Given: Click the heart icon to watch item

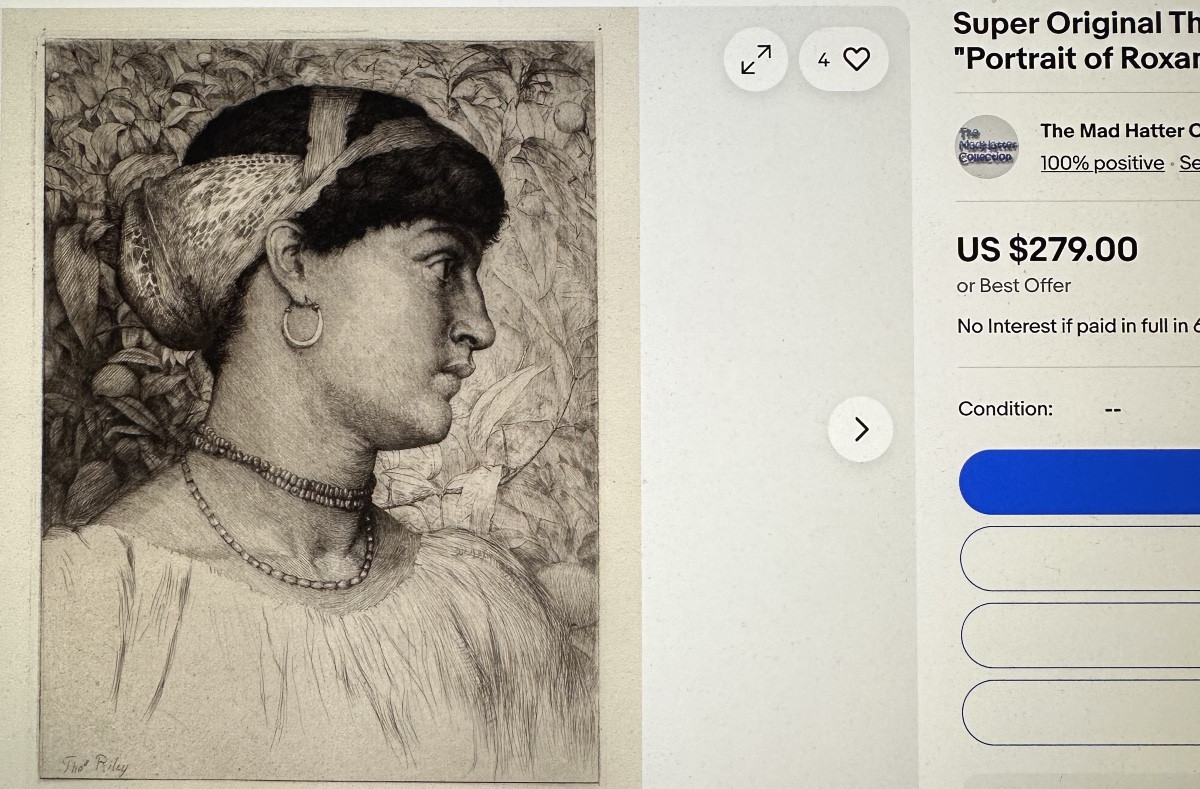Looking at the screenshot, I should click(857, 60).
